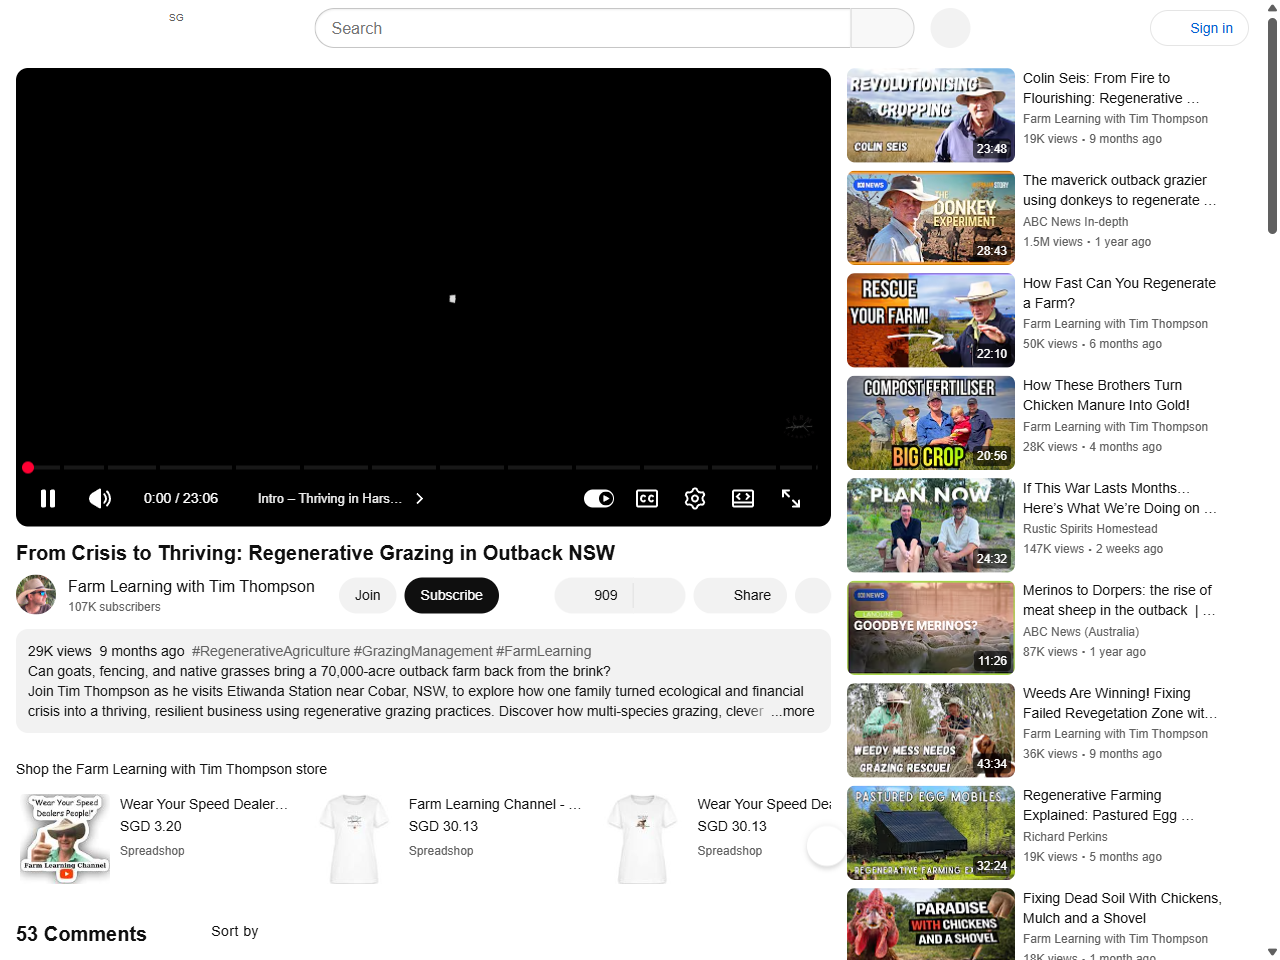1280x960 pixels.
Task: Turn on closed captions CC
Action: point(647,498)
